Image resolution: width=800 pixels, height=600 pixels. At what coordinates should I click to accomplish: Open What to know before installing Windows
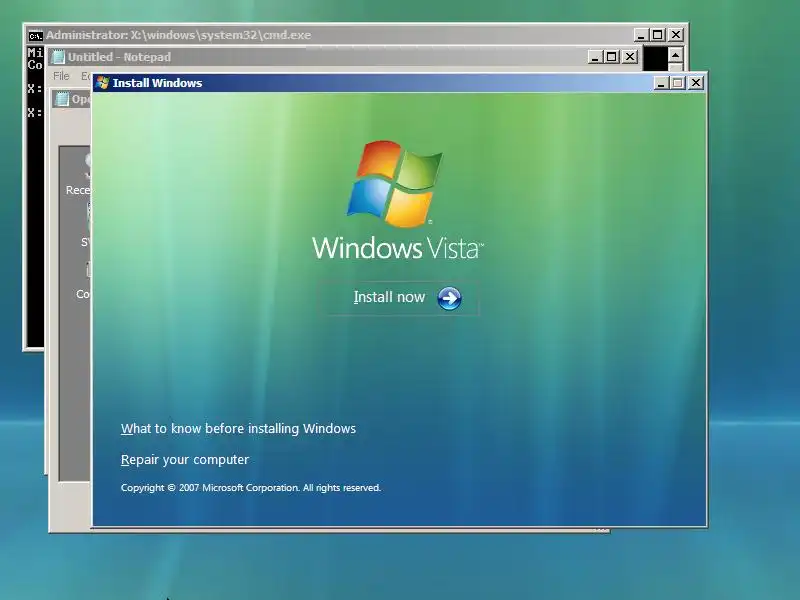pos(238,429)
